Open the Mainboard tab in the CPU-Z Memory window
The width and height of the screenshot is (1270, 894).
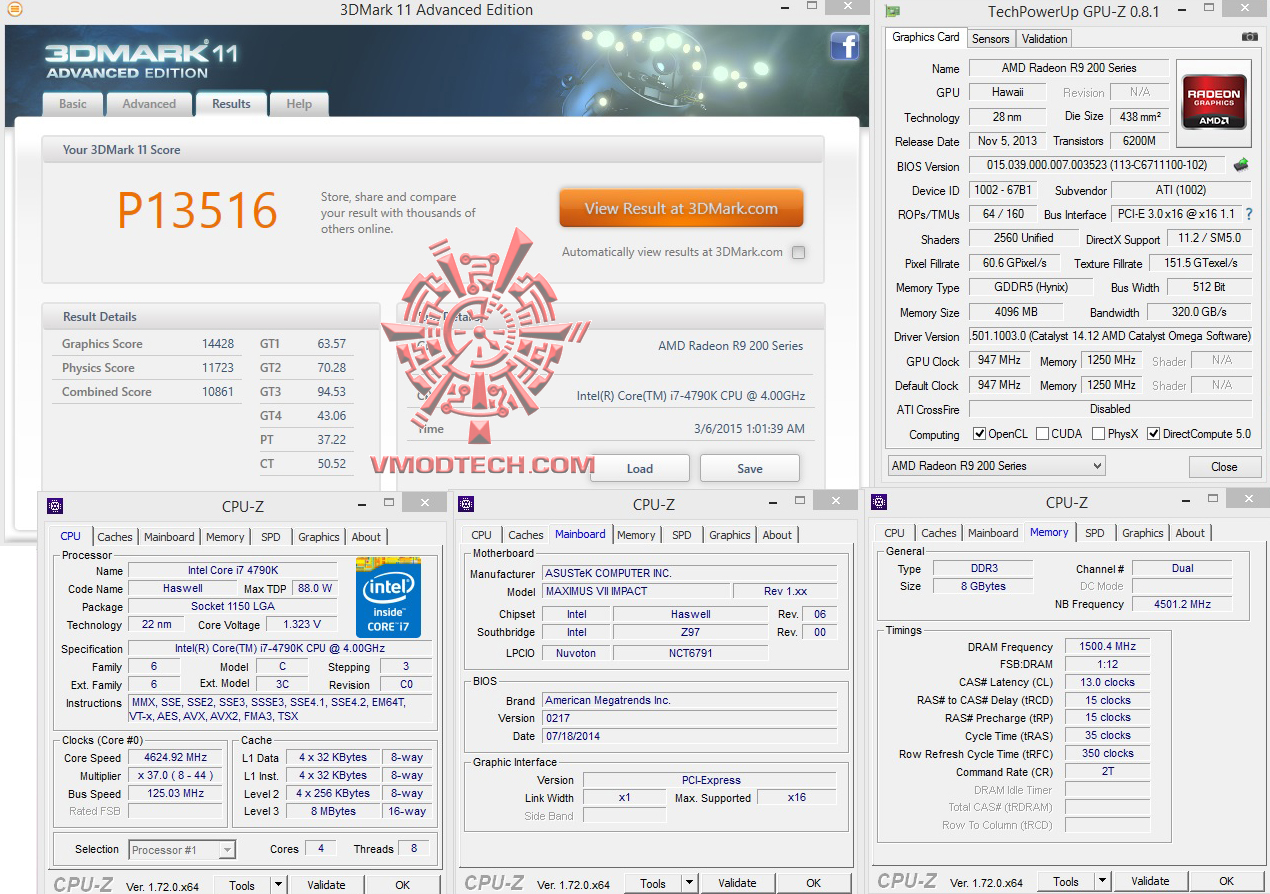[x=993, y=533]
